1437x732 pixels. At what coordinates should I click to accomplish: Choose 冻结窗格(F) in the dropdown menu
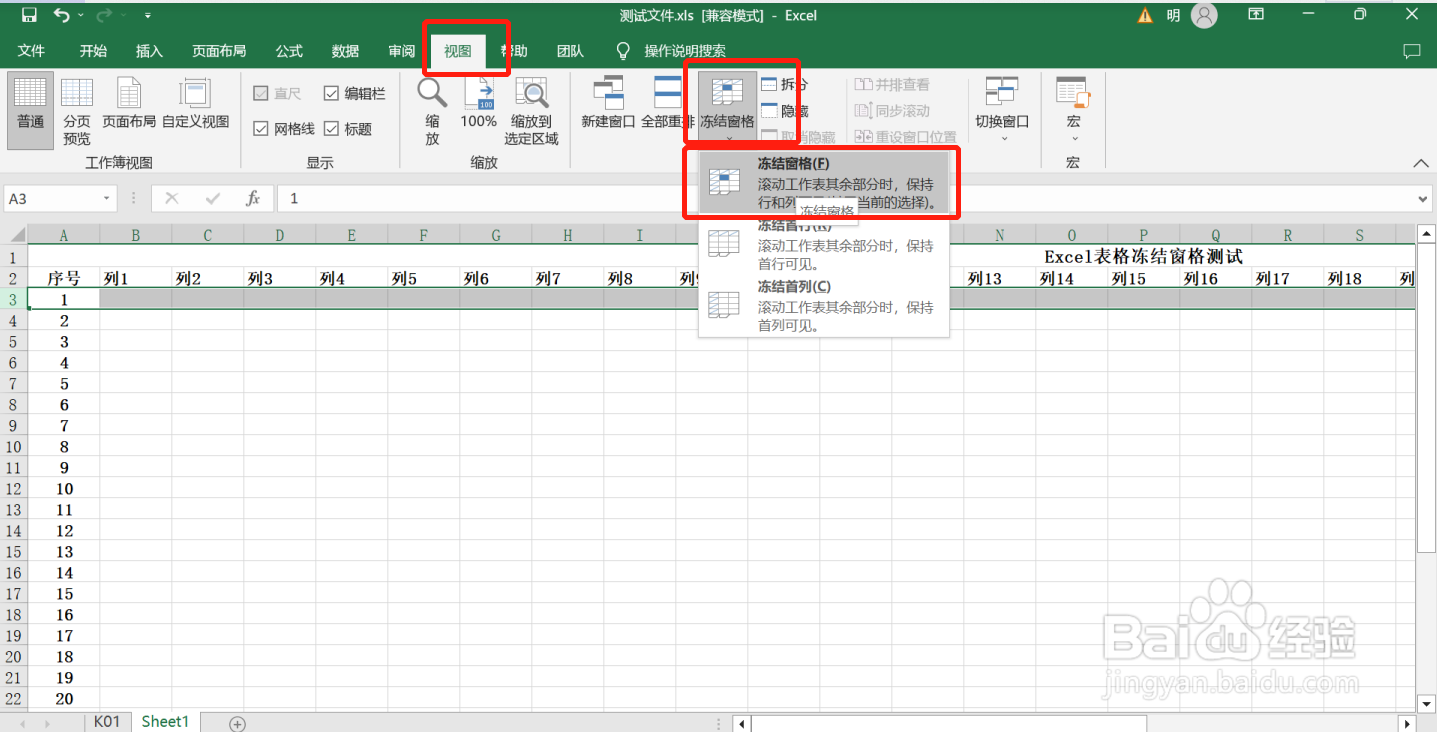coord(823,183)
